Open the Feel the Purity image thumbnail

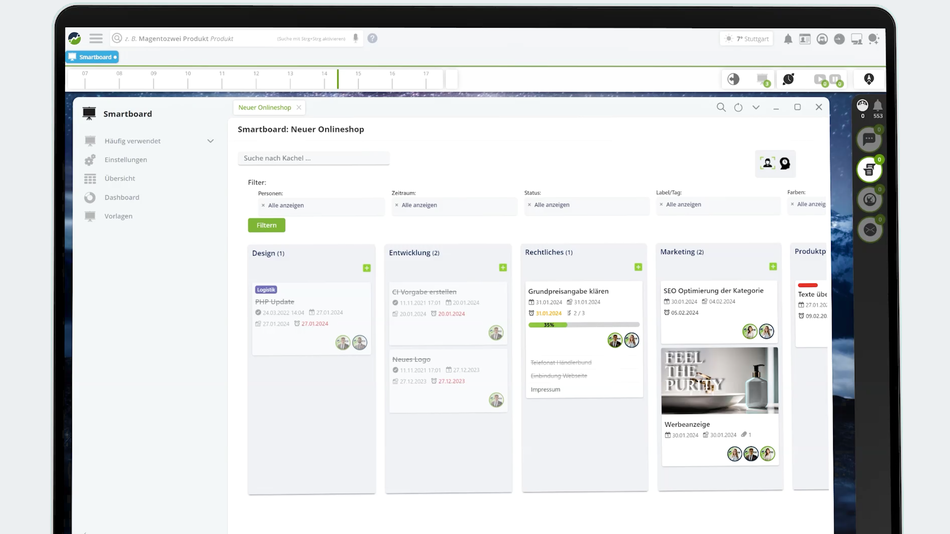[720, 381]
